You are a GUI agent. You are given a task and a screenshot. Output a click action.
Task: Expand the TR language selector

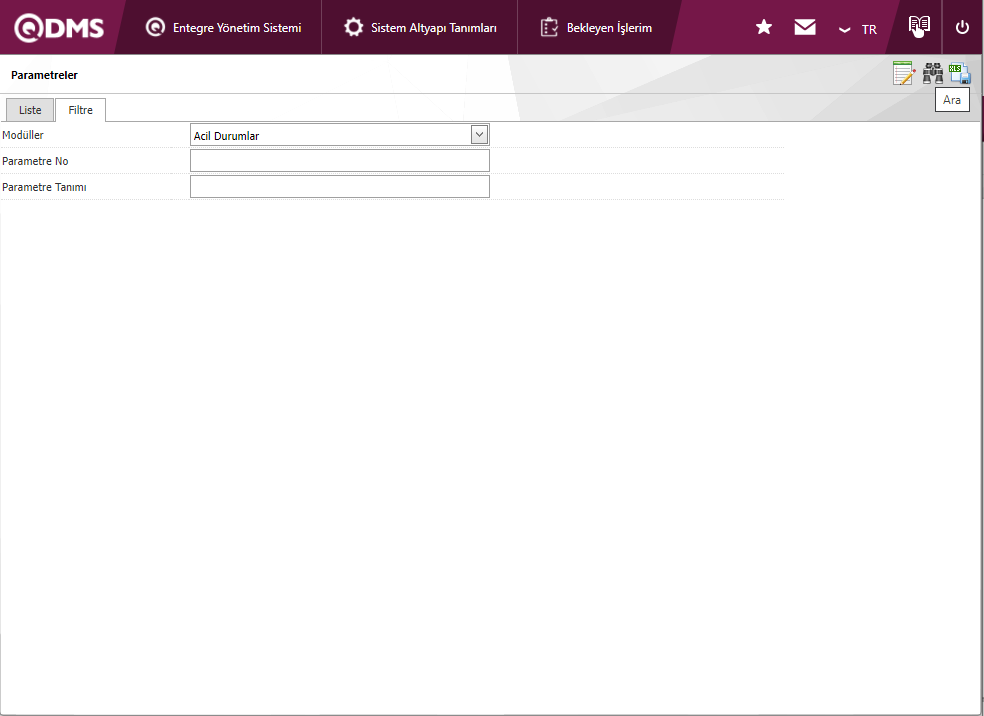coord(858,29)
